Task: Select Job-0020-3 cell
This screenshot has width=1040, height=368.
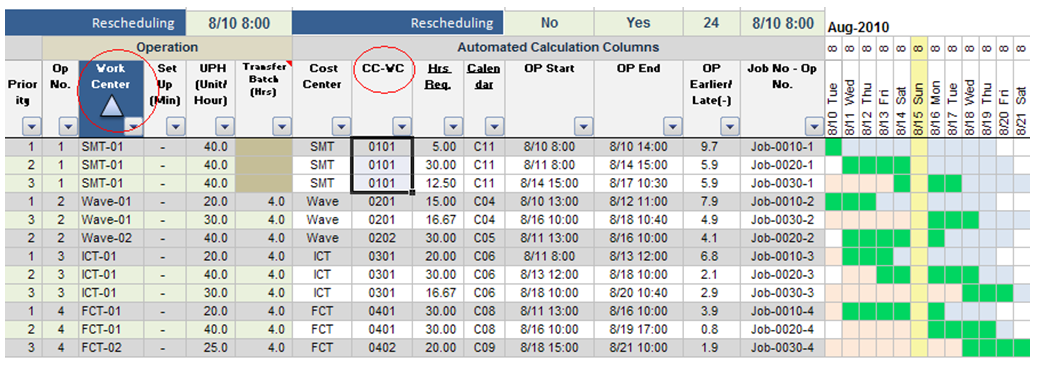Action: [x=783, y=275]
